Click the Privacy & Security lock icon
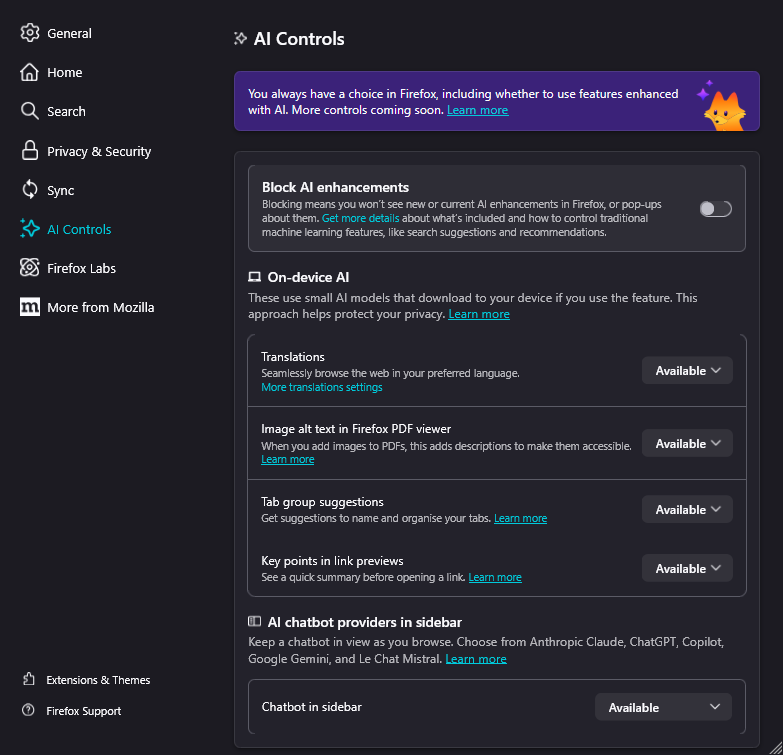The image size is (783, 755). 29,150
